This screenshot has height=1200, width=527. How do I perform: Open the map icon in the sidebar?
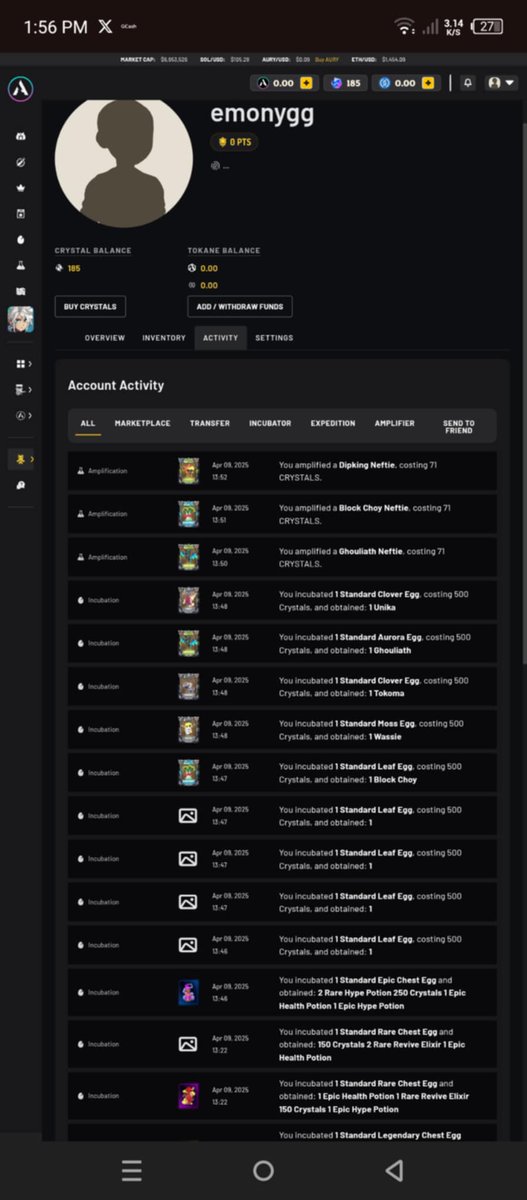[20, 291]
